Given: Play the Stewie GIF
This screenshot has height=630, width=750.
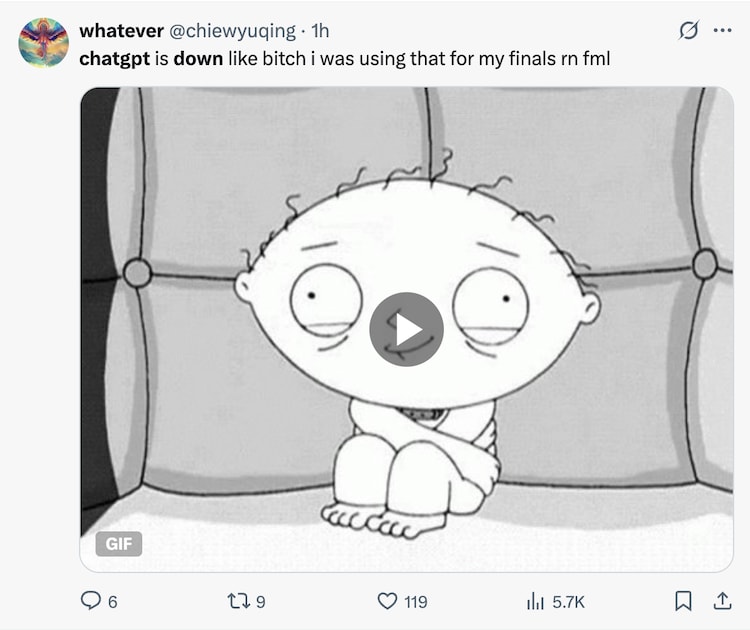Looking at the screenshot, I should click(x=406, y=329).
